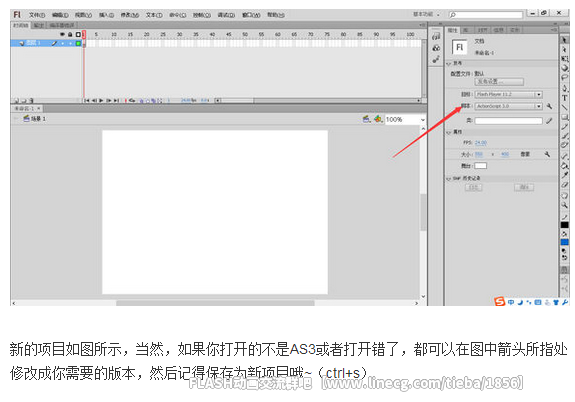Select the Paint Bucket tool
This screenshot has width=575, height=402.
564,166
